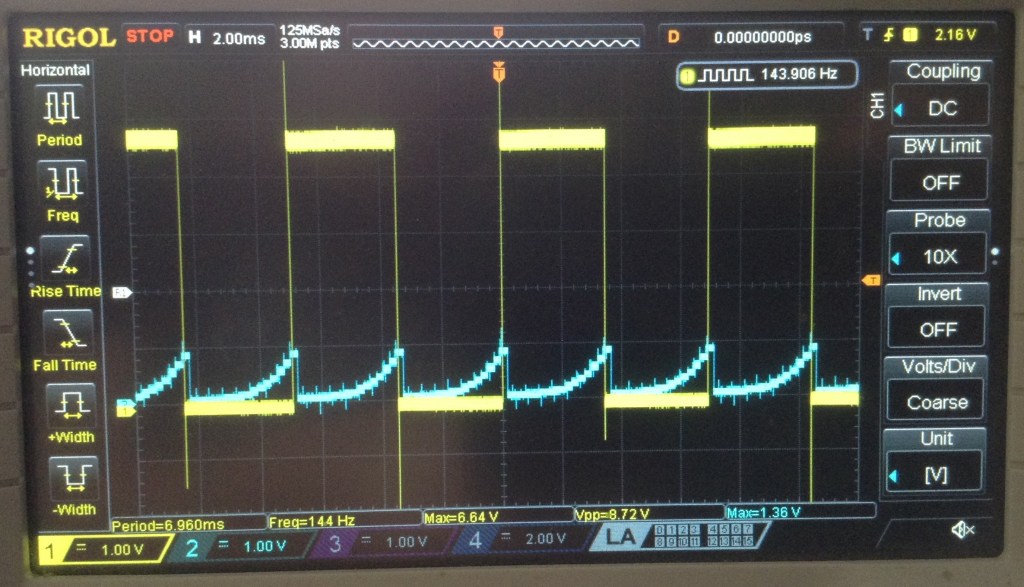Tap the trigger rising edge icon

point(888,35)
